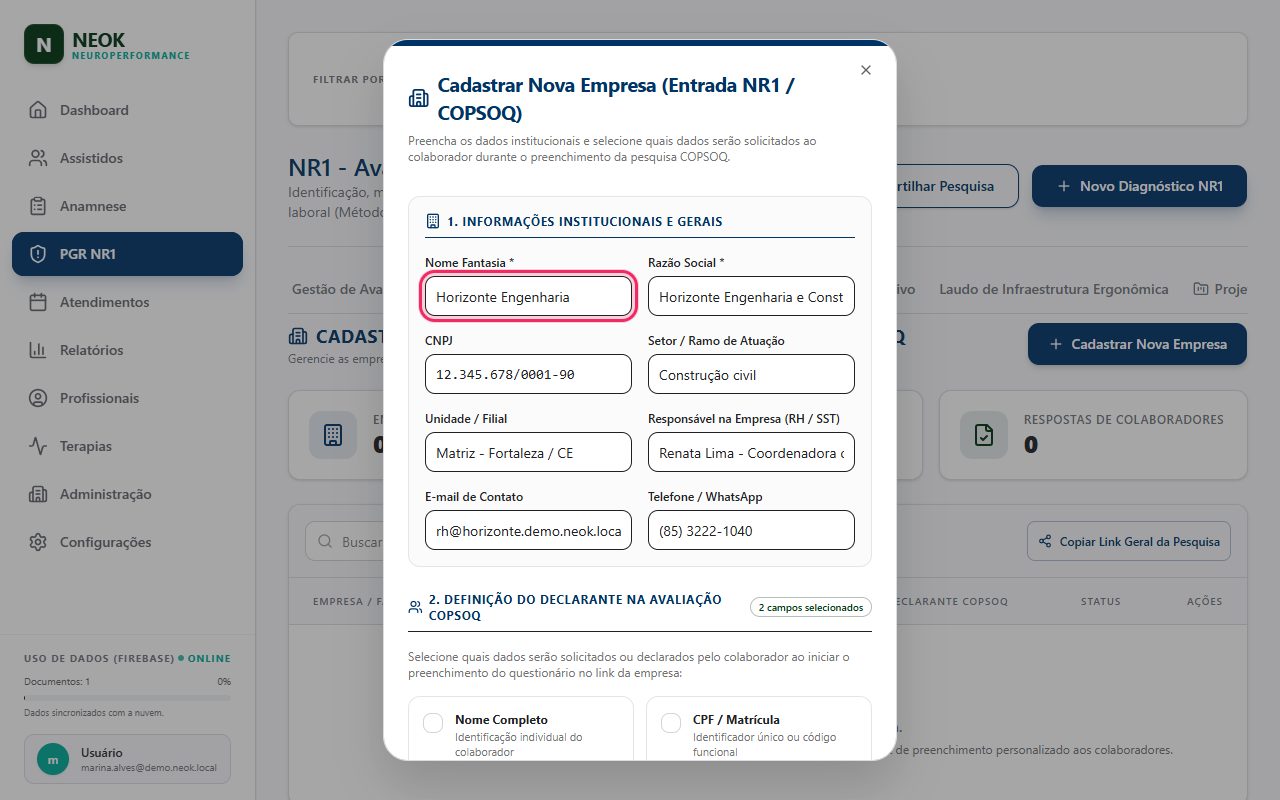This screenshot has width=1280, height=800.
Task: Click the ONLINE status label
Action: click(x=208, y=659)
